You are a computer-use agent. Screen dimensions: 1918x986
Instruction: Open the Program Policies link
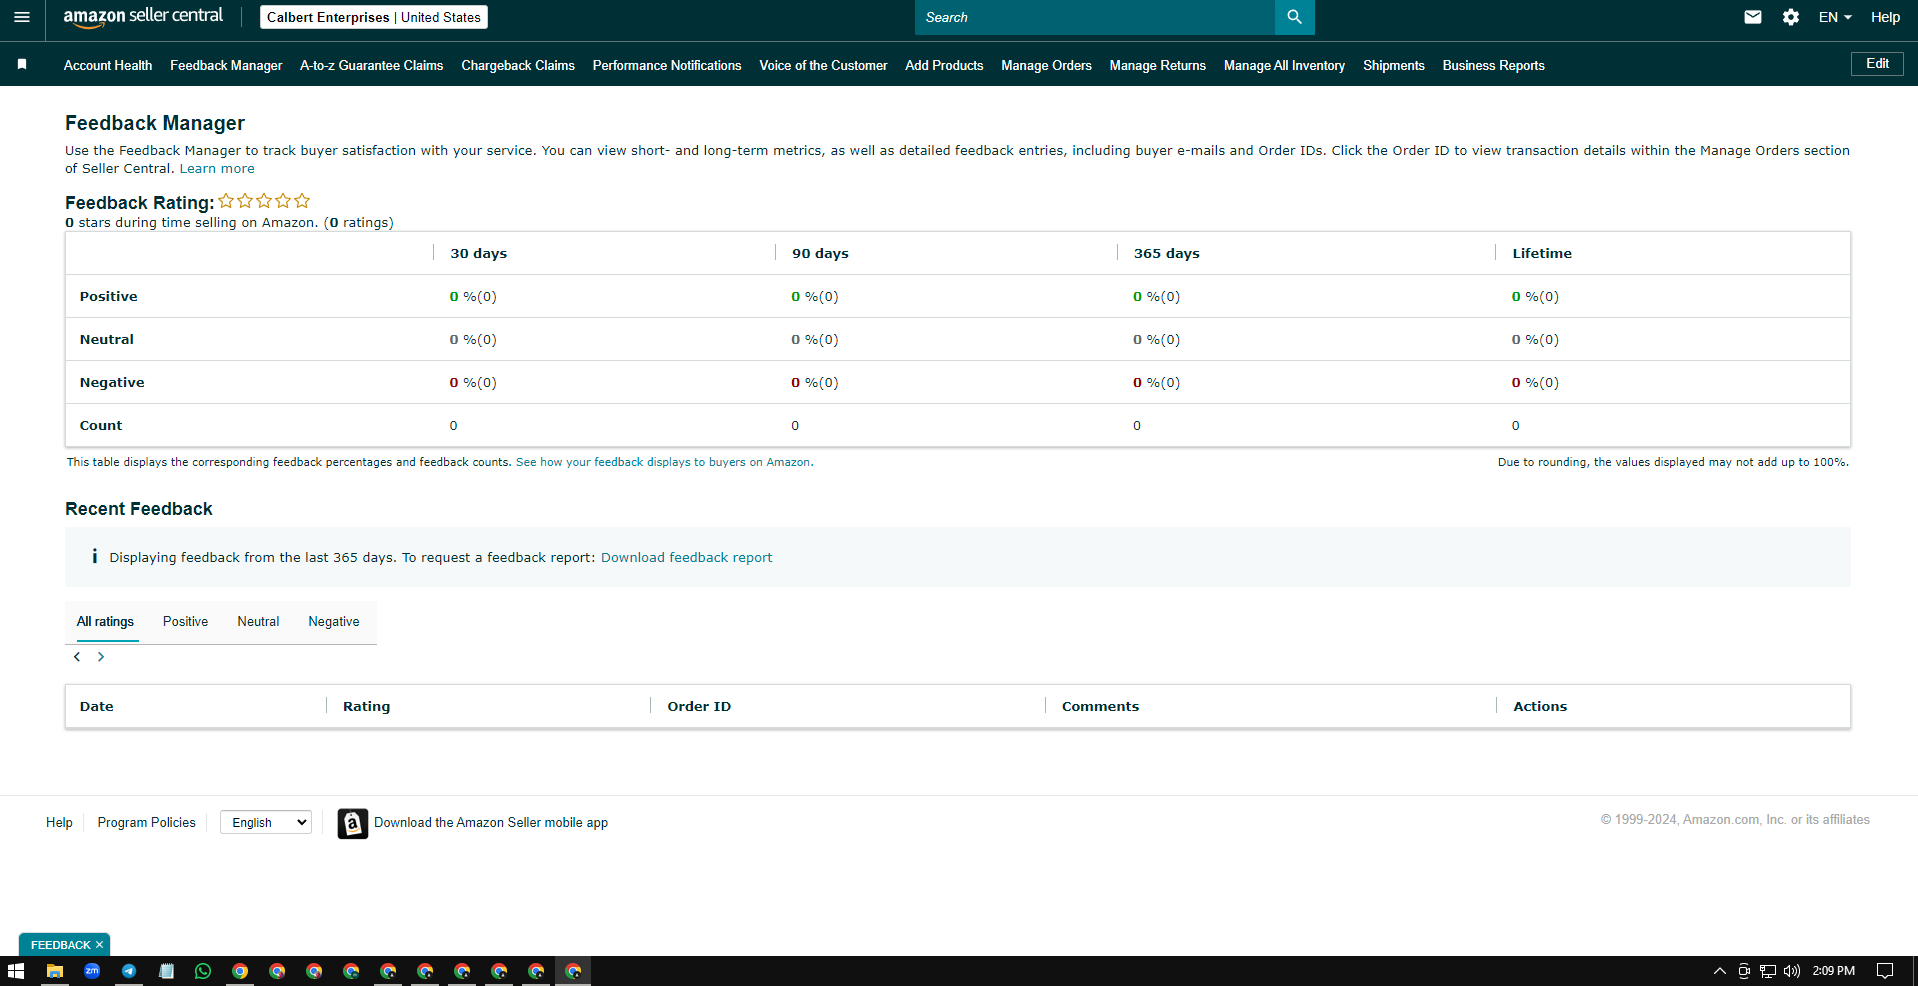(x=146, y=822)
